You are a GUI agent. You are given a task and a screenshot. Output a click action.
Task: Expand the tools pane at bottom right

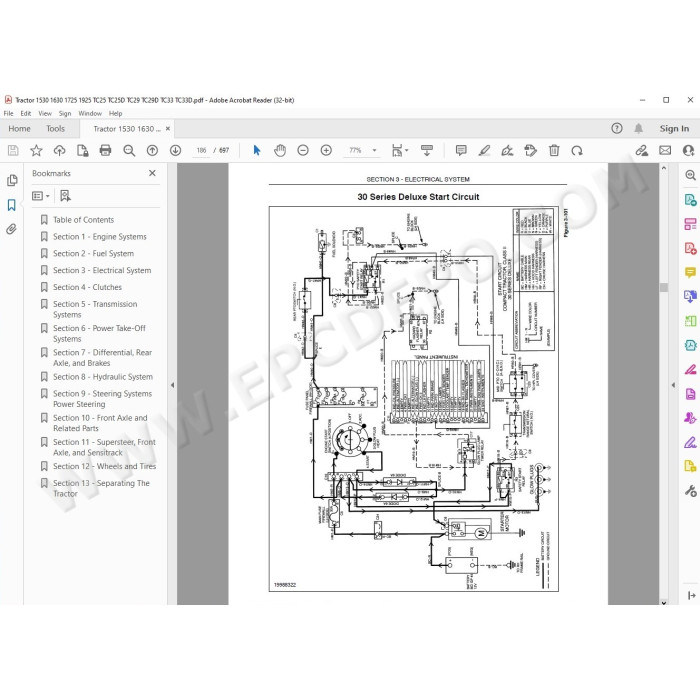click(x=692, y=595)
